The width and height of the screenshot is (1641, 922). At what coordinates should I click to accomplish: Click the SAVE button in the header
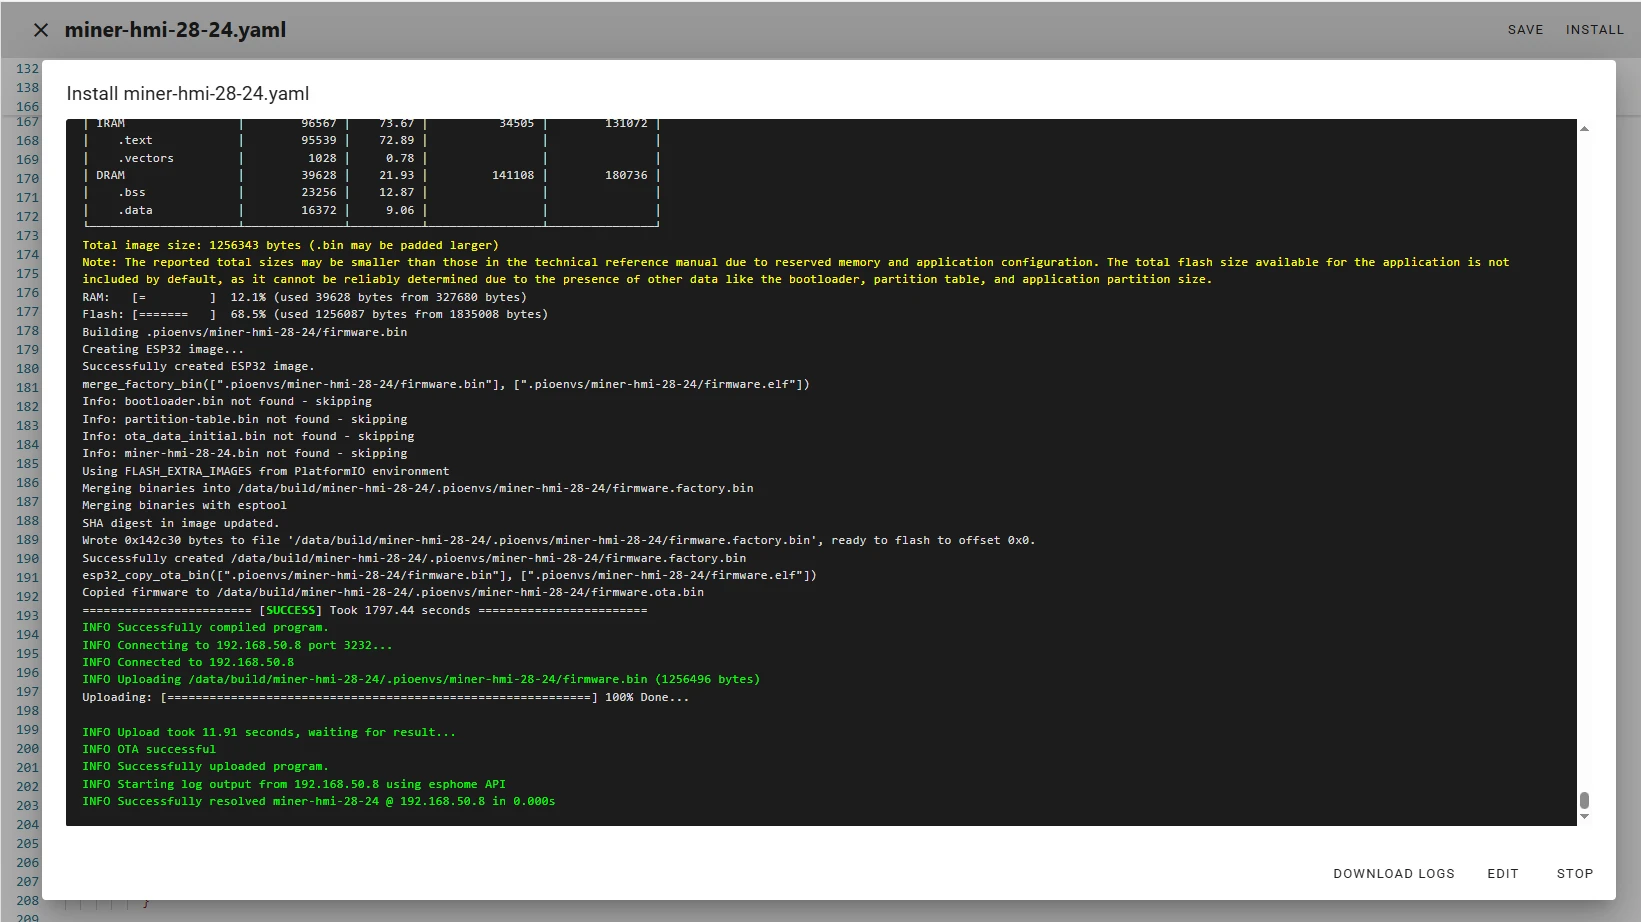1525,30
